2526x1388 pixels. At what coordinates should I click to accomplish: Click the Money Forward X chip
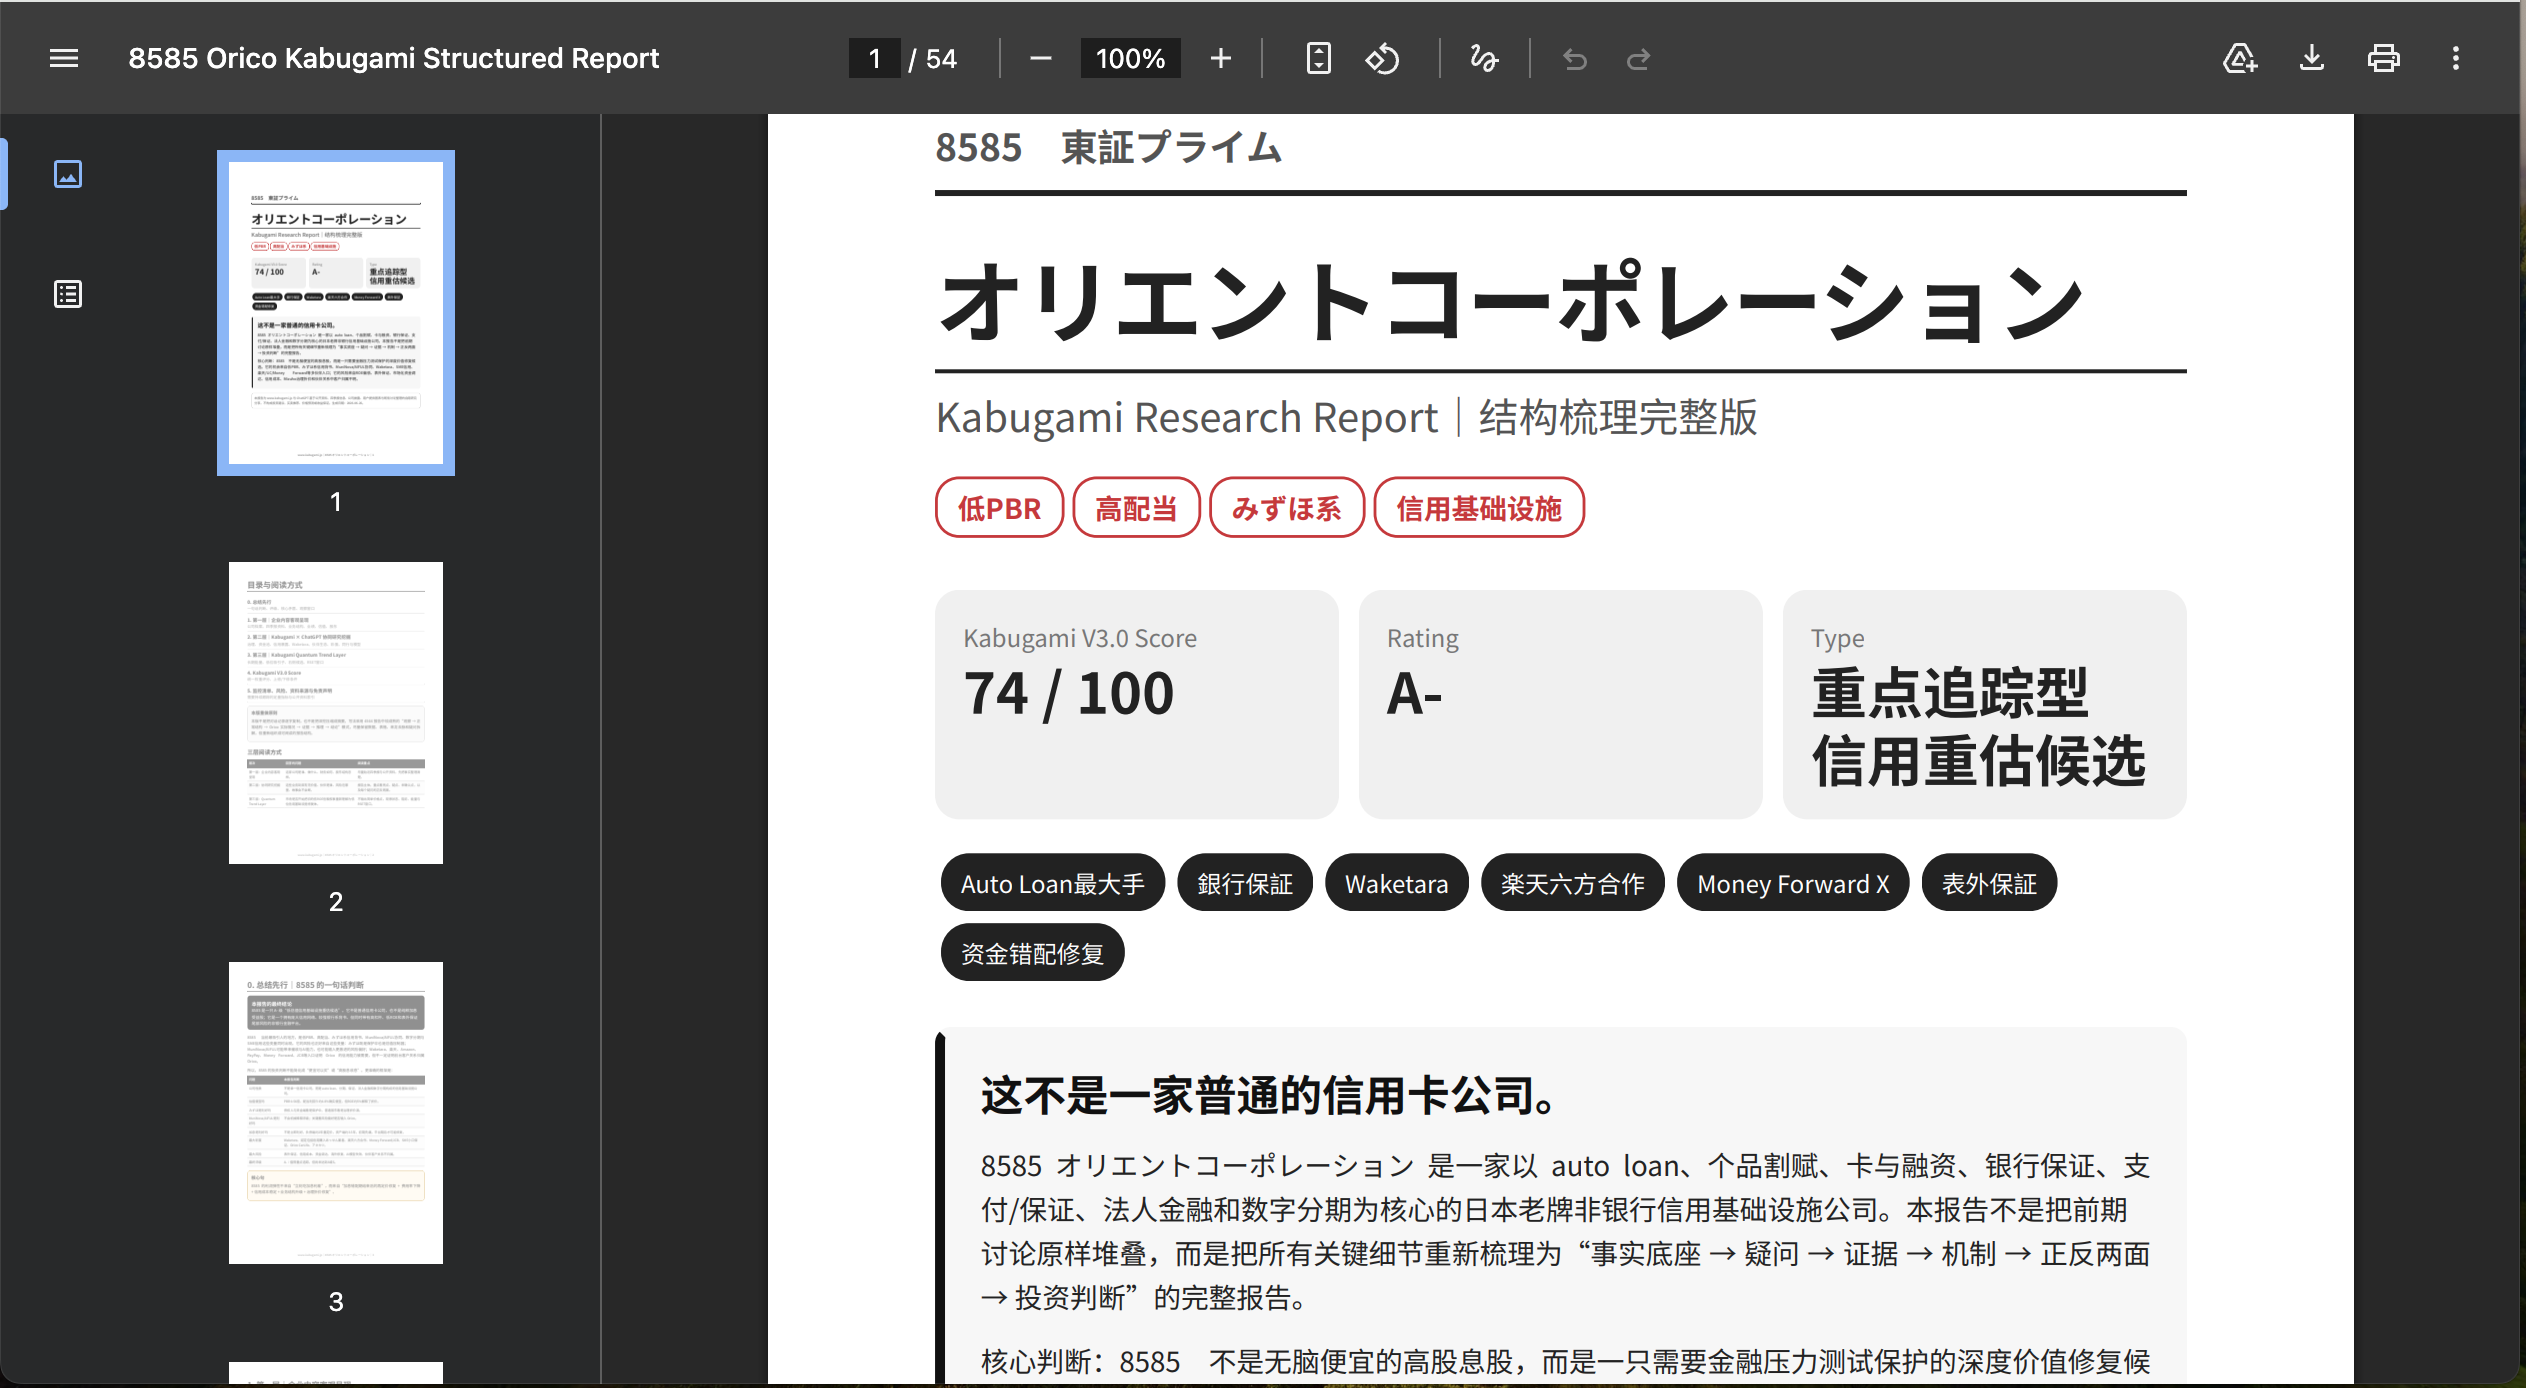[1793, 883]
